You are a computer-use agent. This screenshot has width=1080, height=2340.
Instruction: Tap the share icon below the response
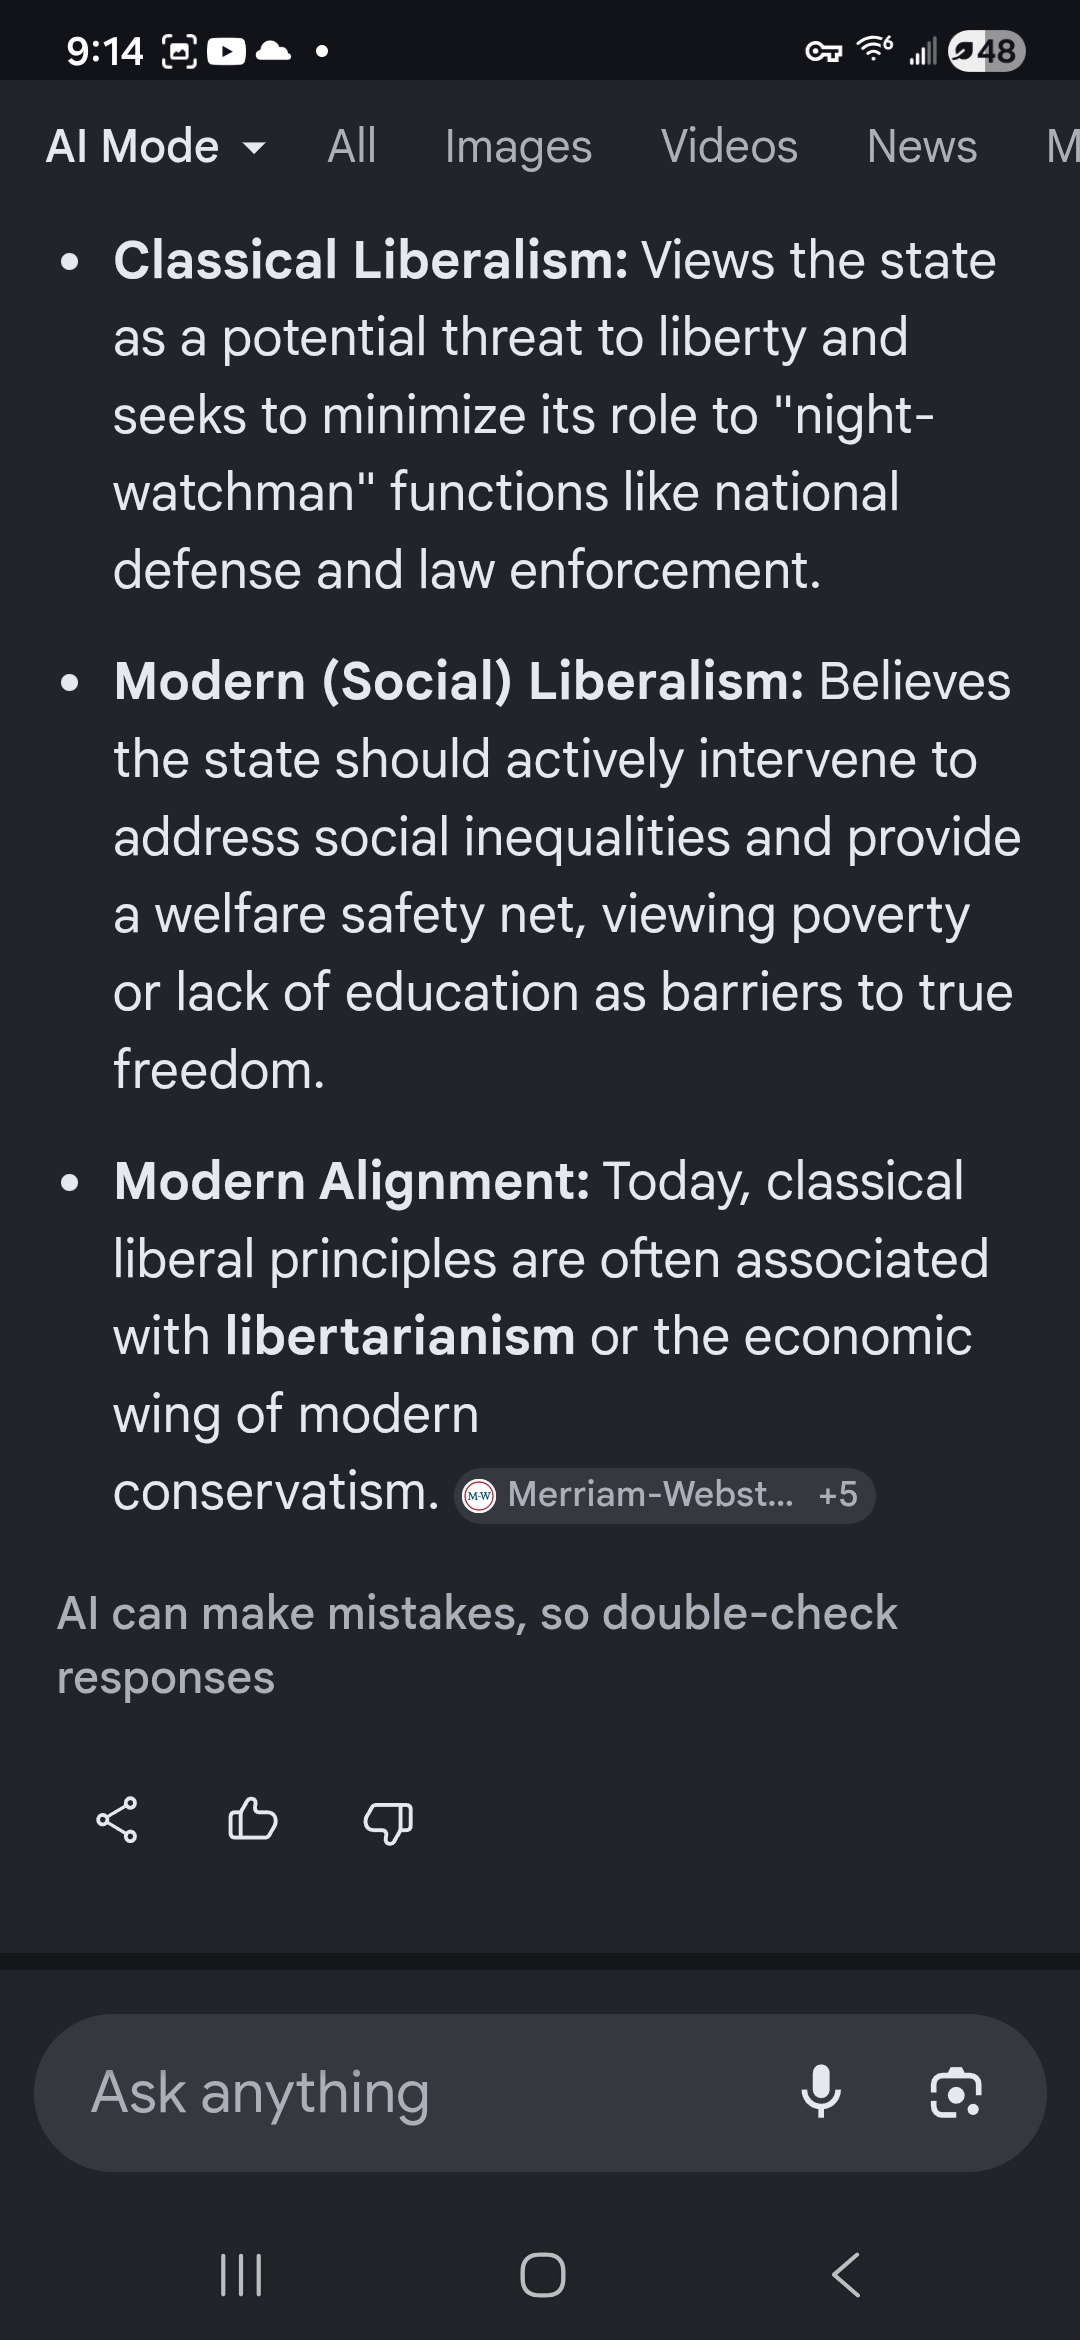click(117, 1820)
